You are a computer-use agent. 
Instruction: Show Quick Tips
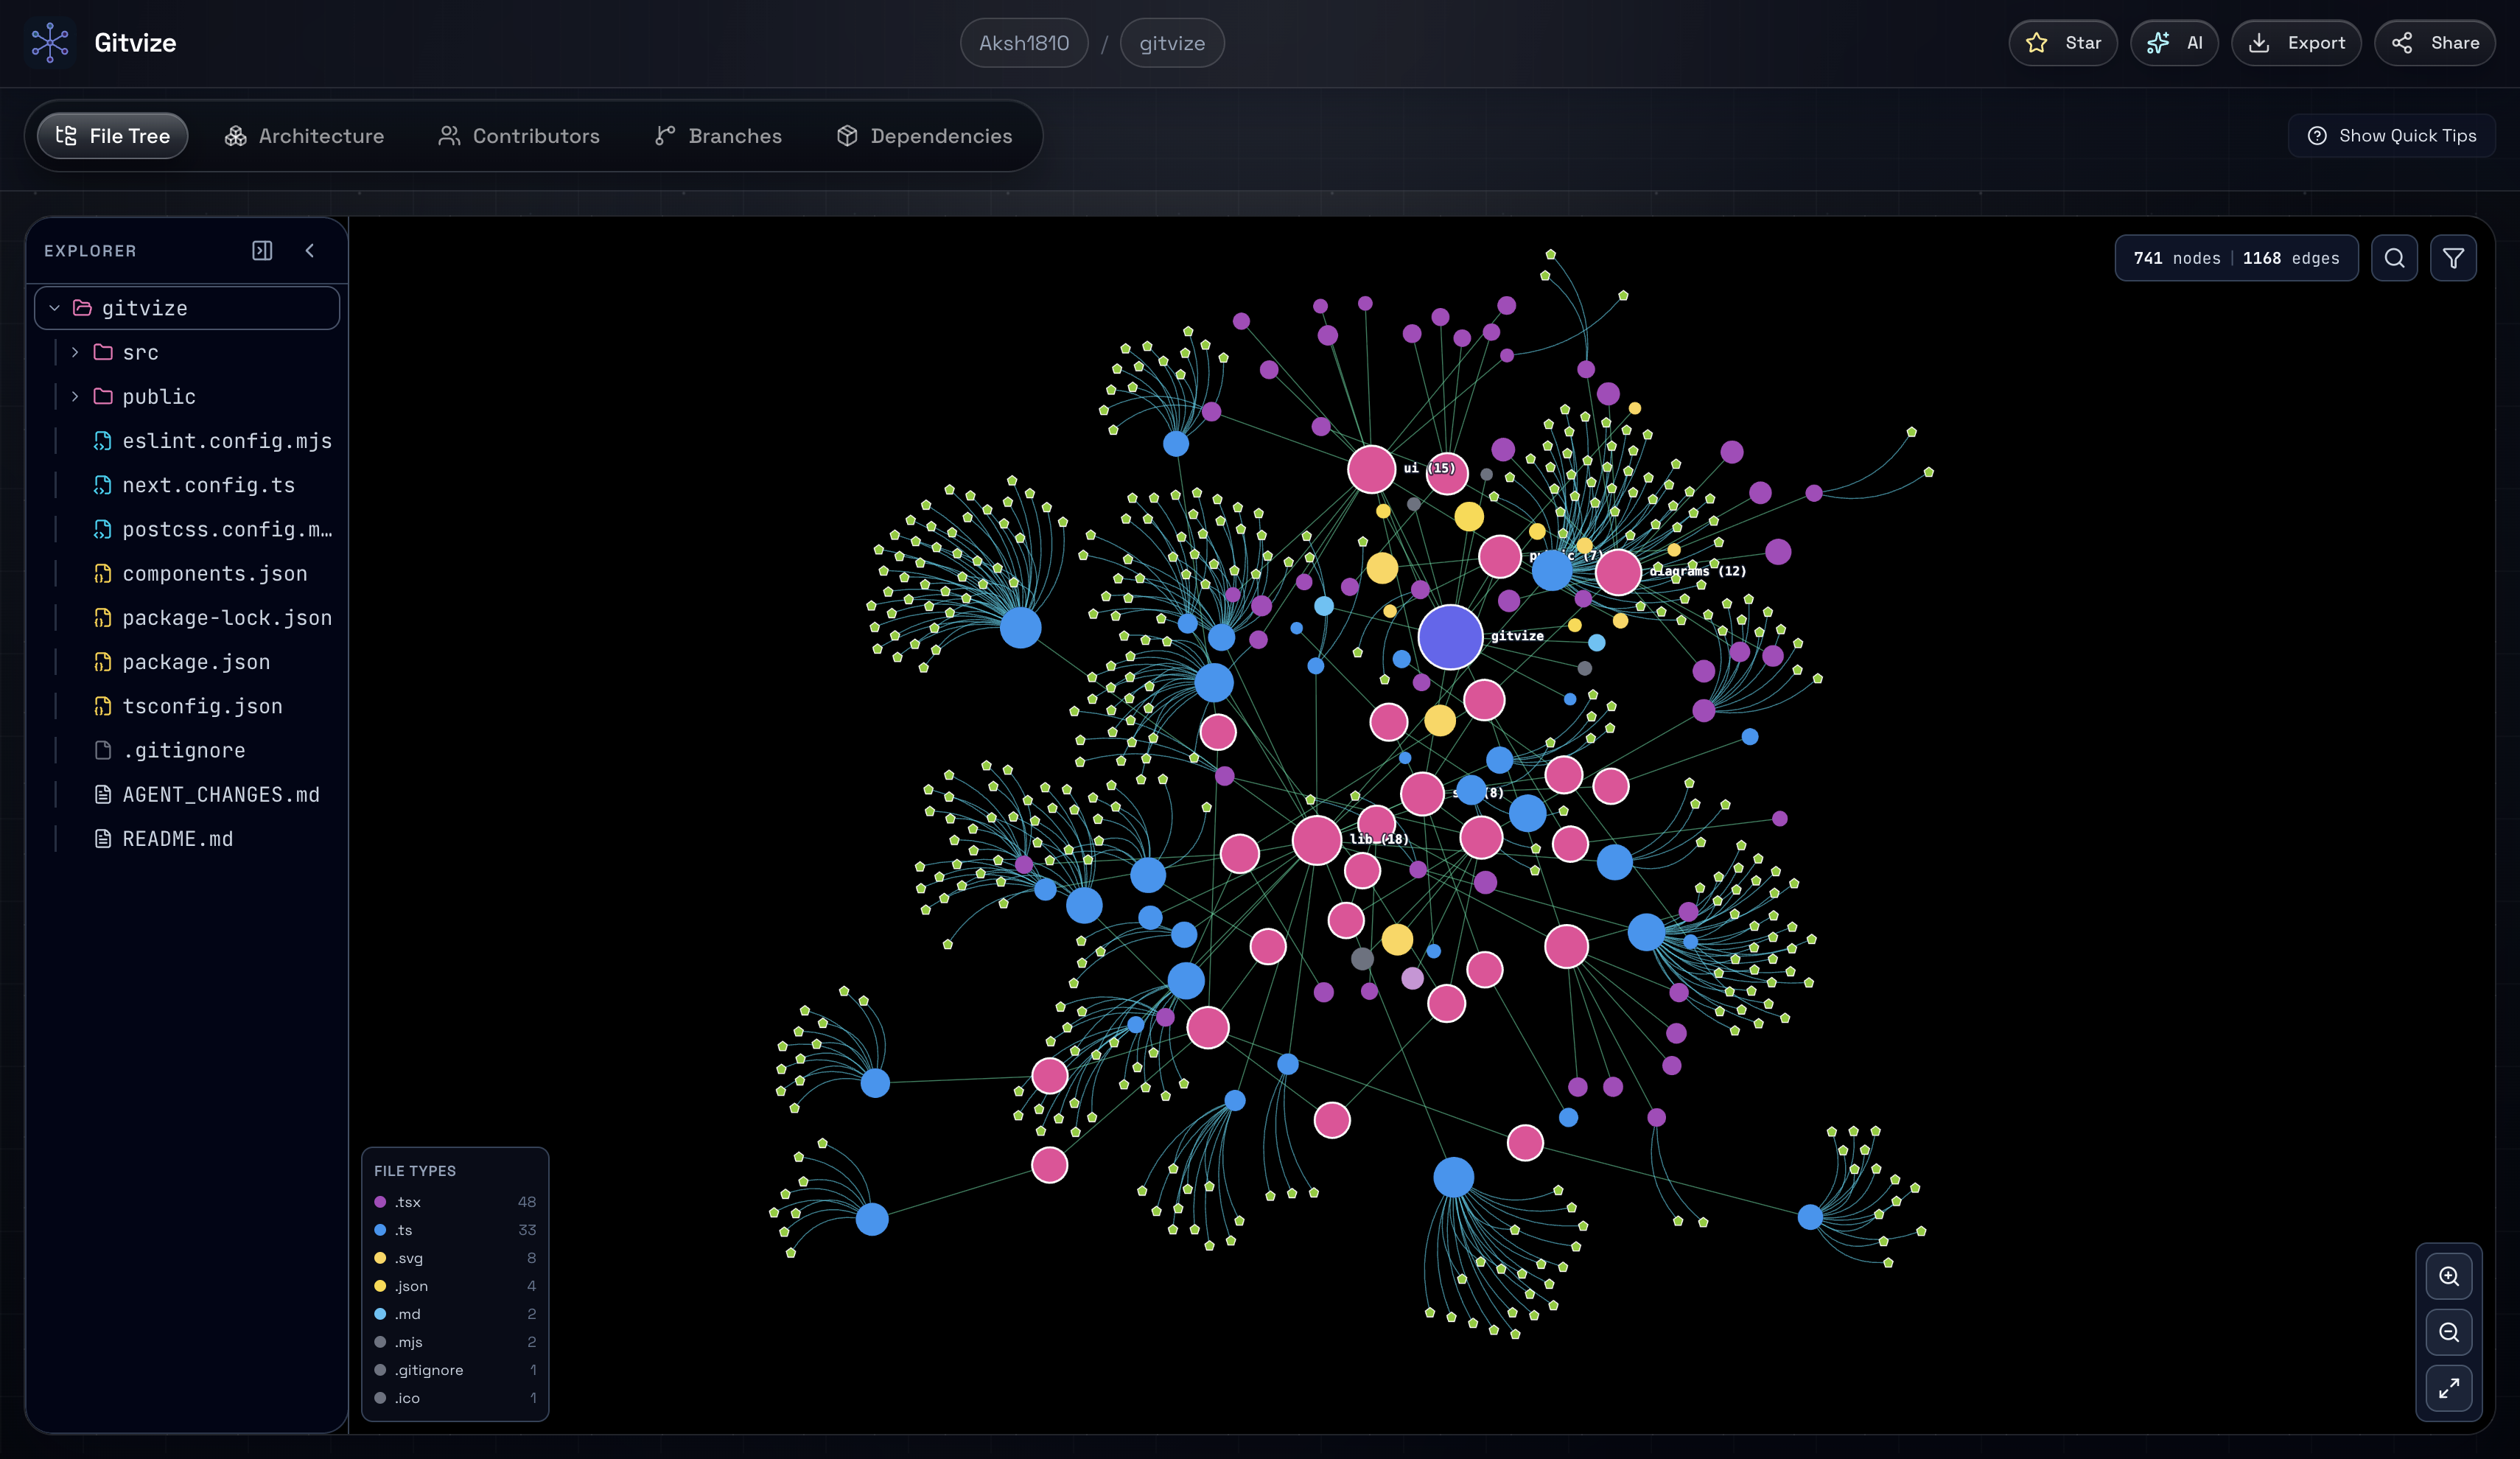(2391, 136)
